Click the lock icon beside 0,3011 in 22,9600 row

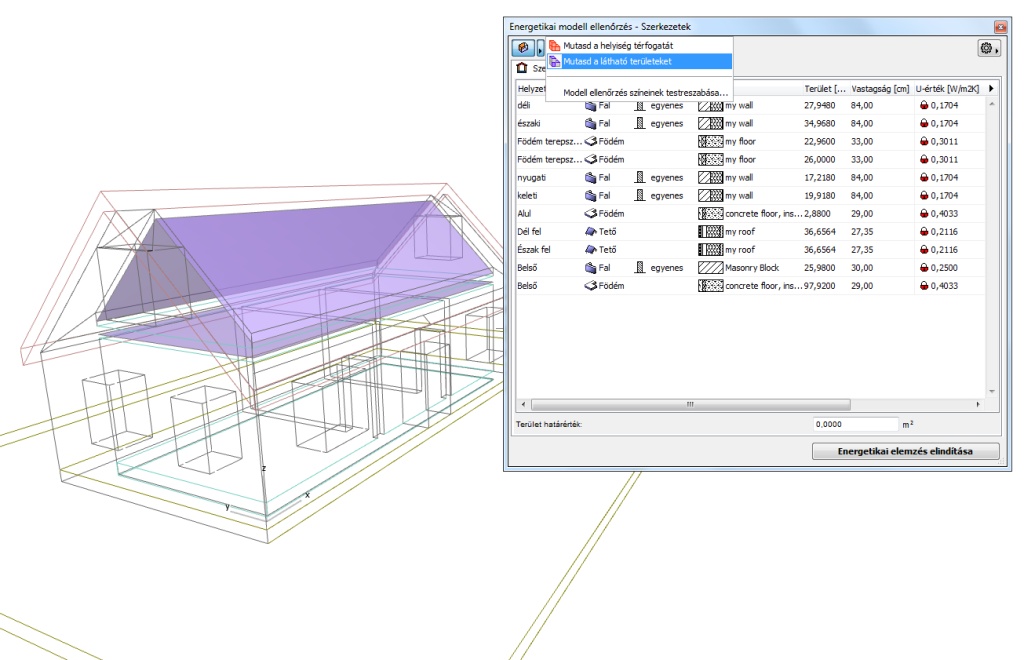pos(924,141)
